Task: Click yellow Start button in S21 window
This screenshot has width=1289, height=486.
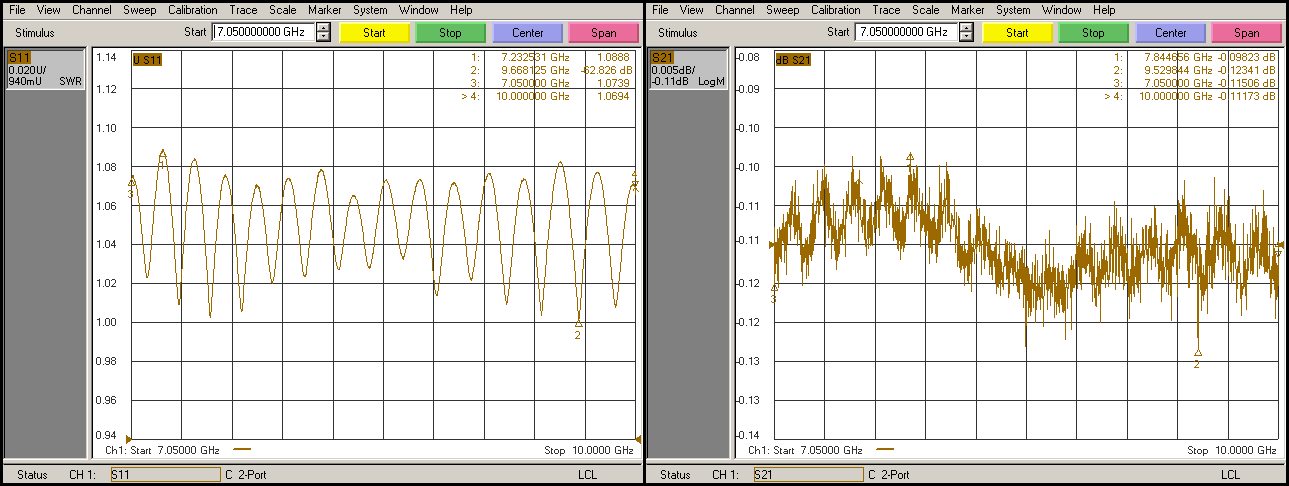Action: (1017, 32)
